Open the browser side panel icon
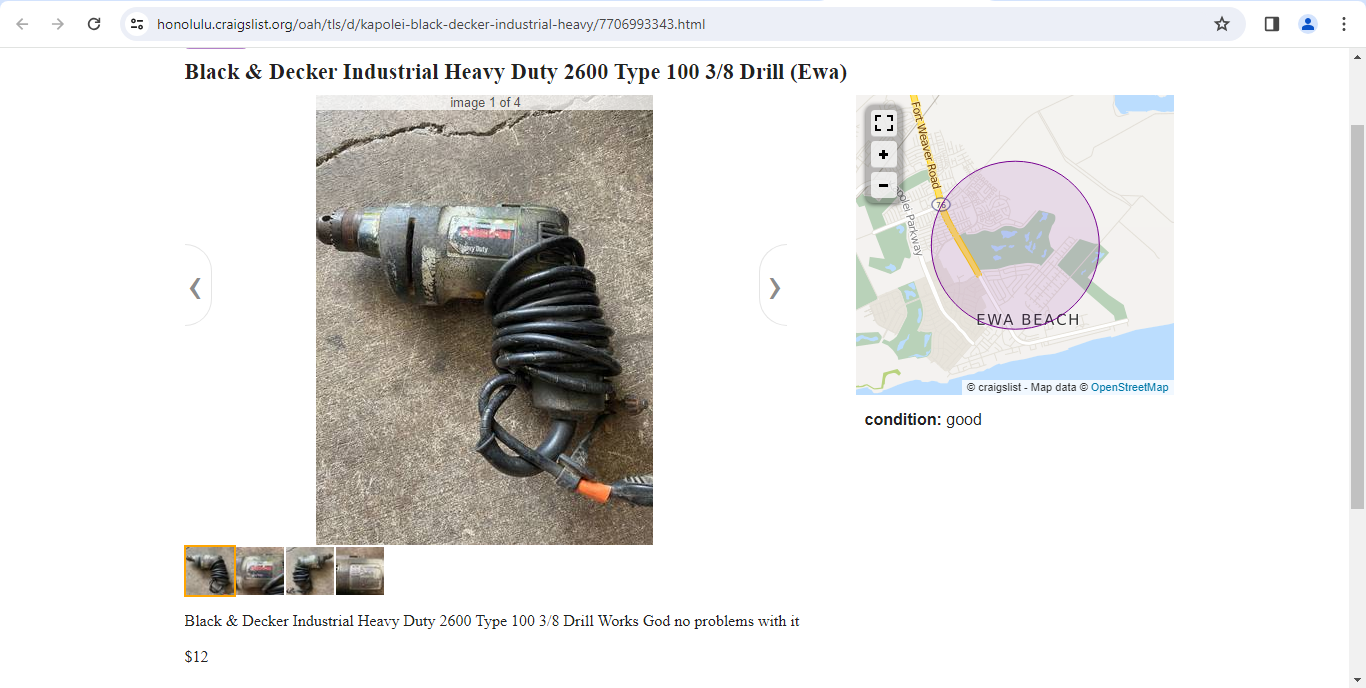The image size is (1366, 688). click(1272, 24)
